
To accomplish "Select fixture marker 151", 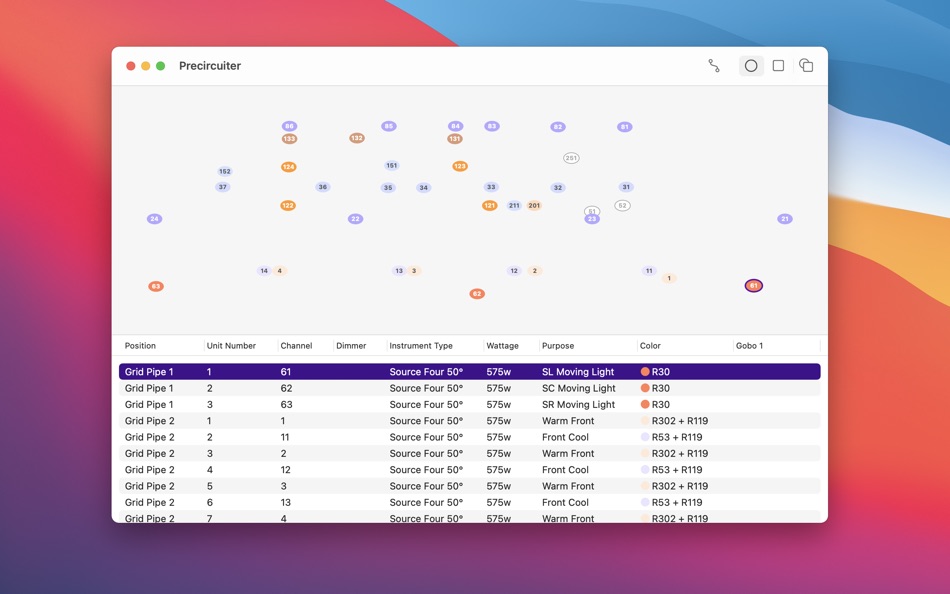I will (391, 165).
